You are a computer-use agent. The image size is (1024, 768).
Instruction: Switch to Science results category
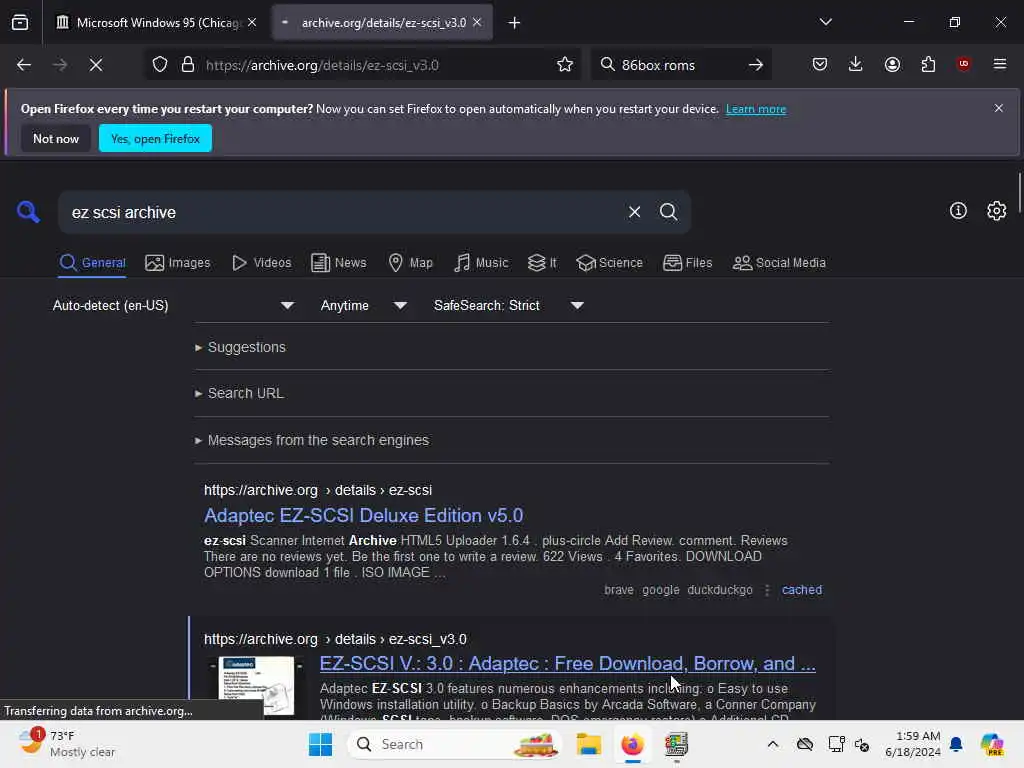[x=609, y=263]
